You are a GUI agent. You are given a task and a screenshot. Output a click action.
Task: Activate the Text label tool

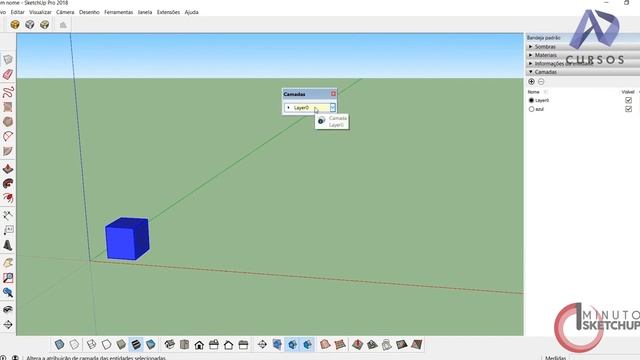point(8,230)
